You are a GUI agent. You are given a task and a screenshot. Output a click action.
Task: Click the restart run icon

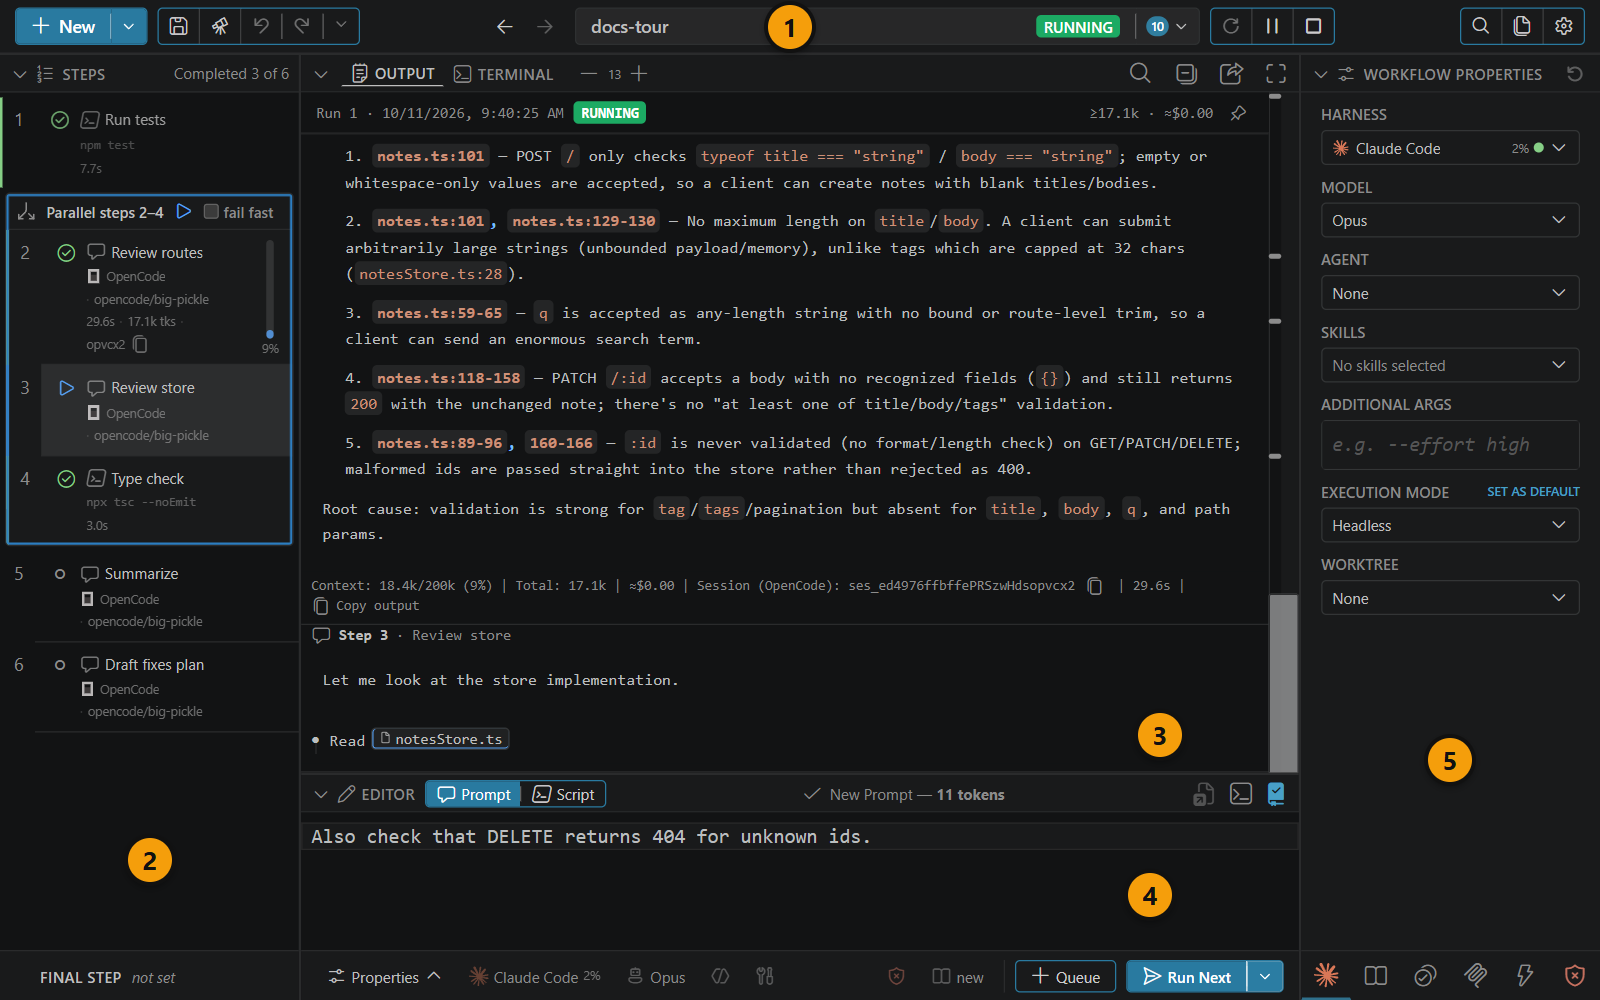(x=1231, y=27)
